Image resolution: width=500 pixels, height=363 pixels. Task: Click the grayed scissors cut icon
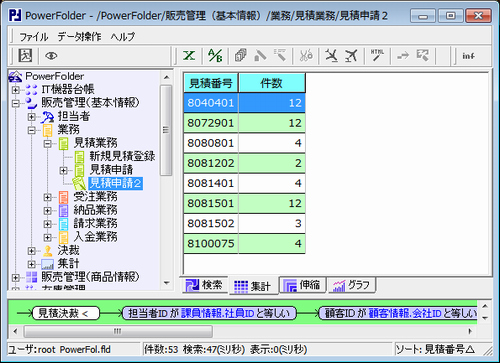click(306, 55)
